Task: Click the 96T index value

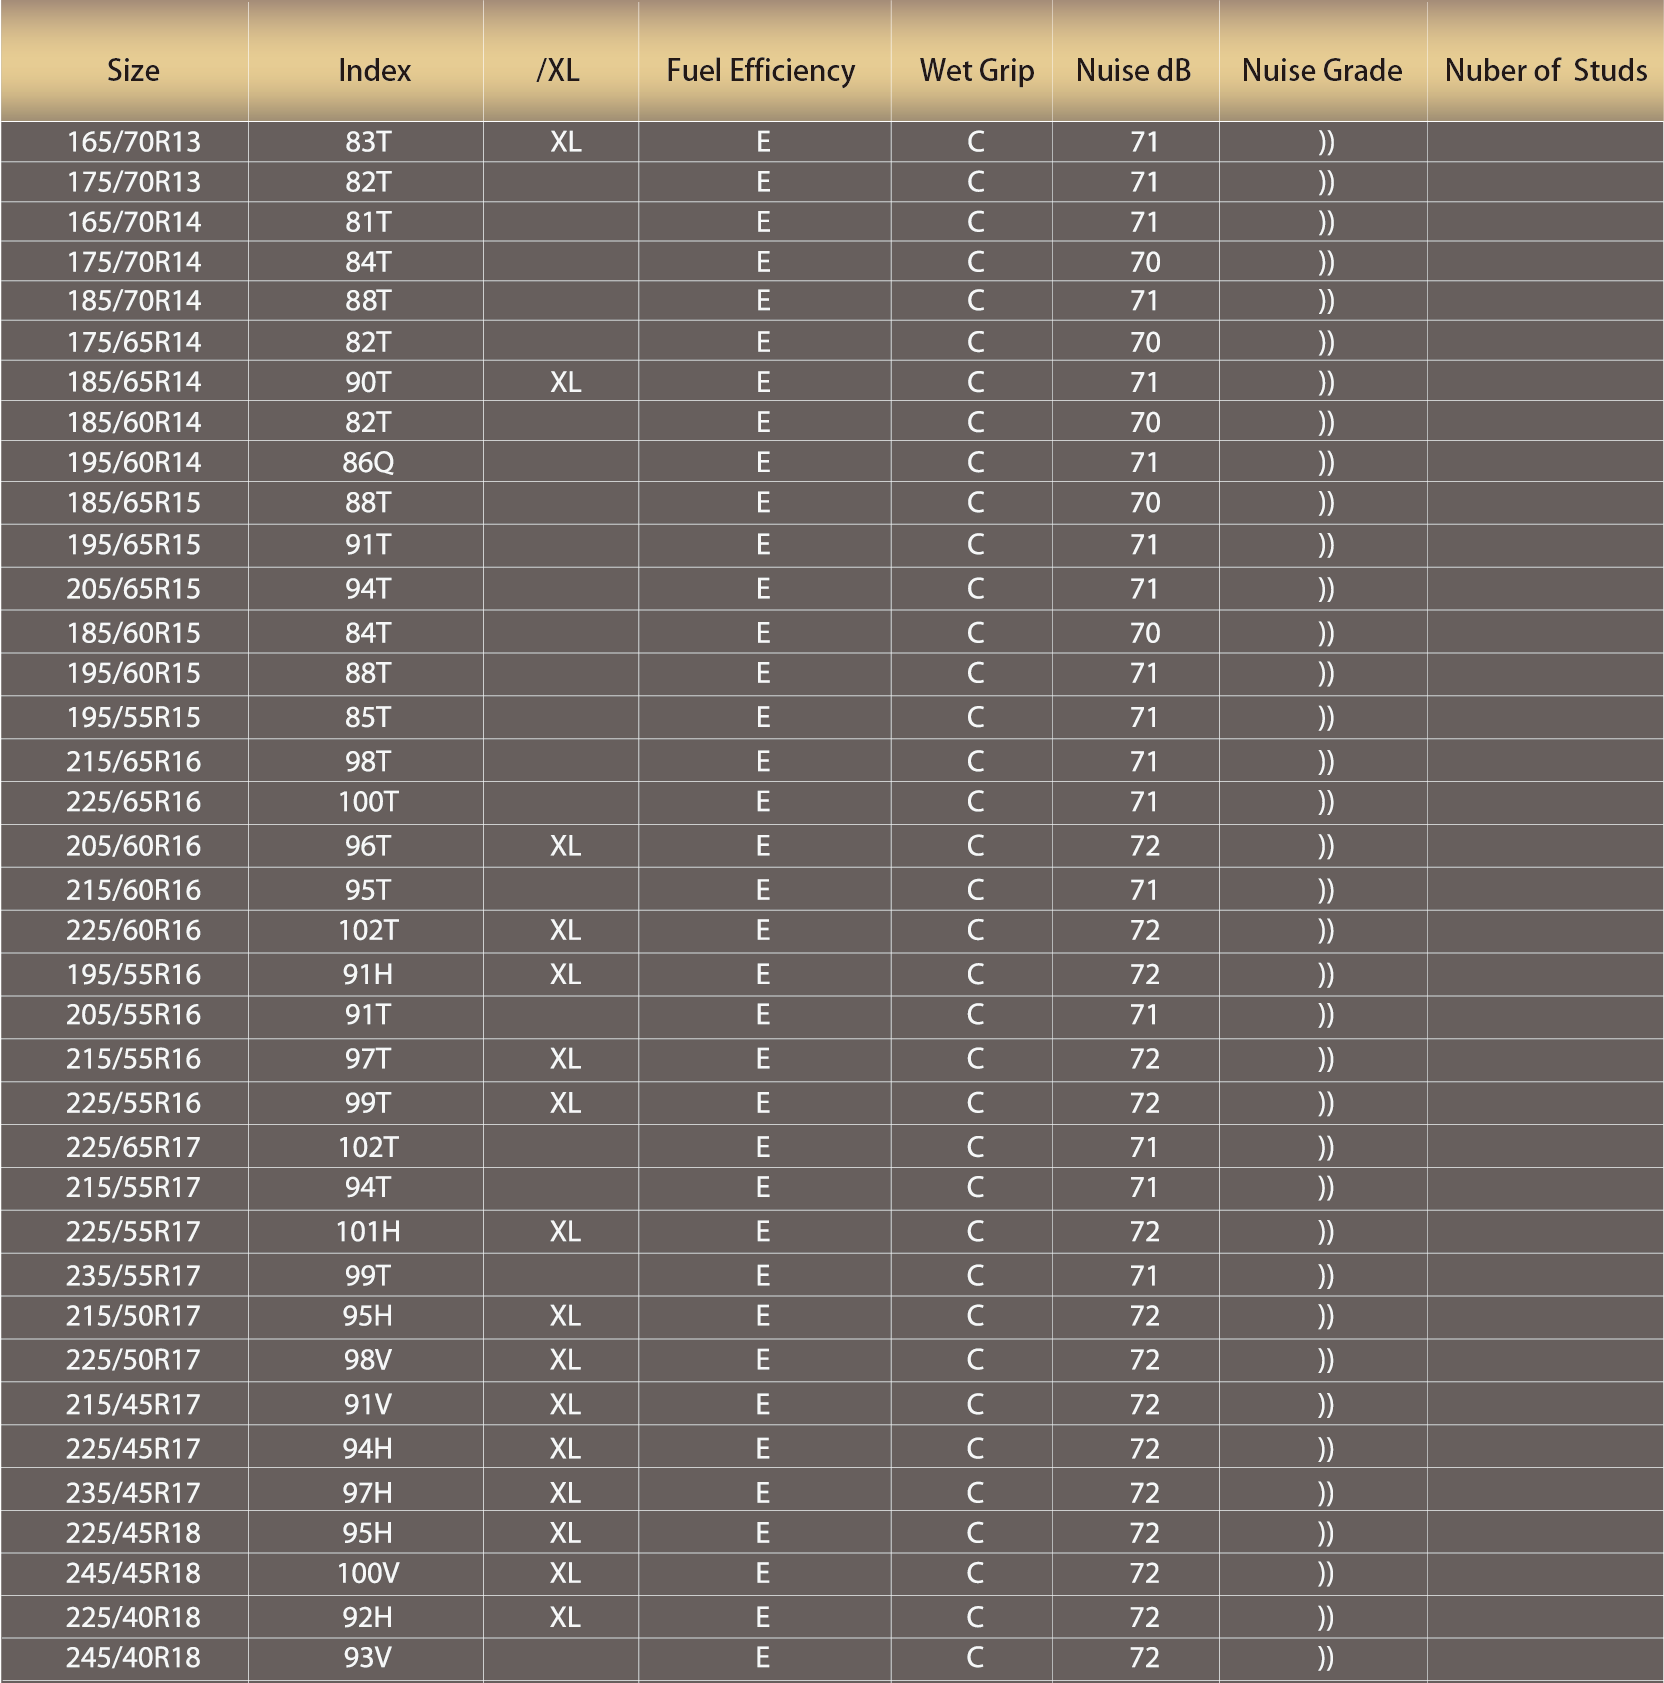Action: pyautogui.click(x=368, y=846)
